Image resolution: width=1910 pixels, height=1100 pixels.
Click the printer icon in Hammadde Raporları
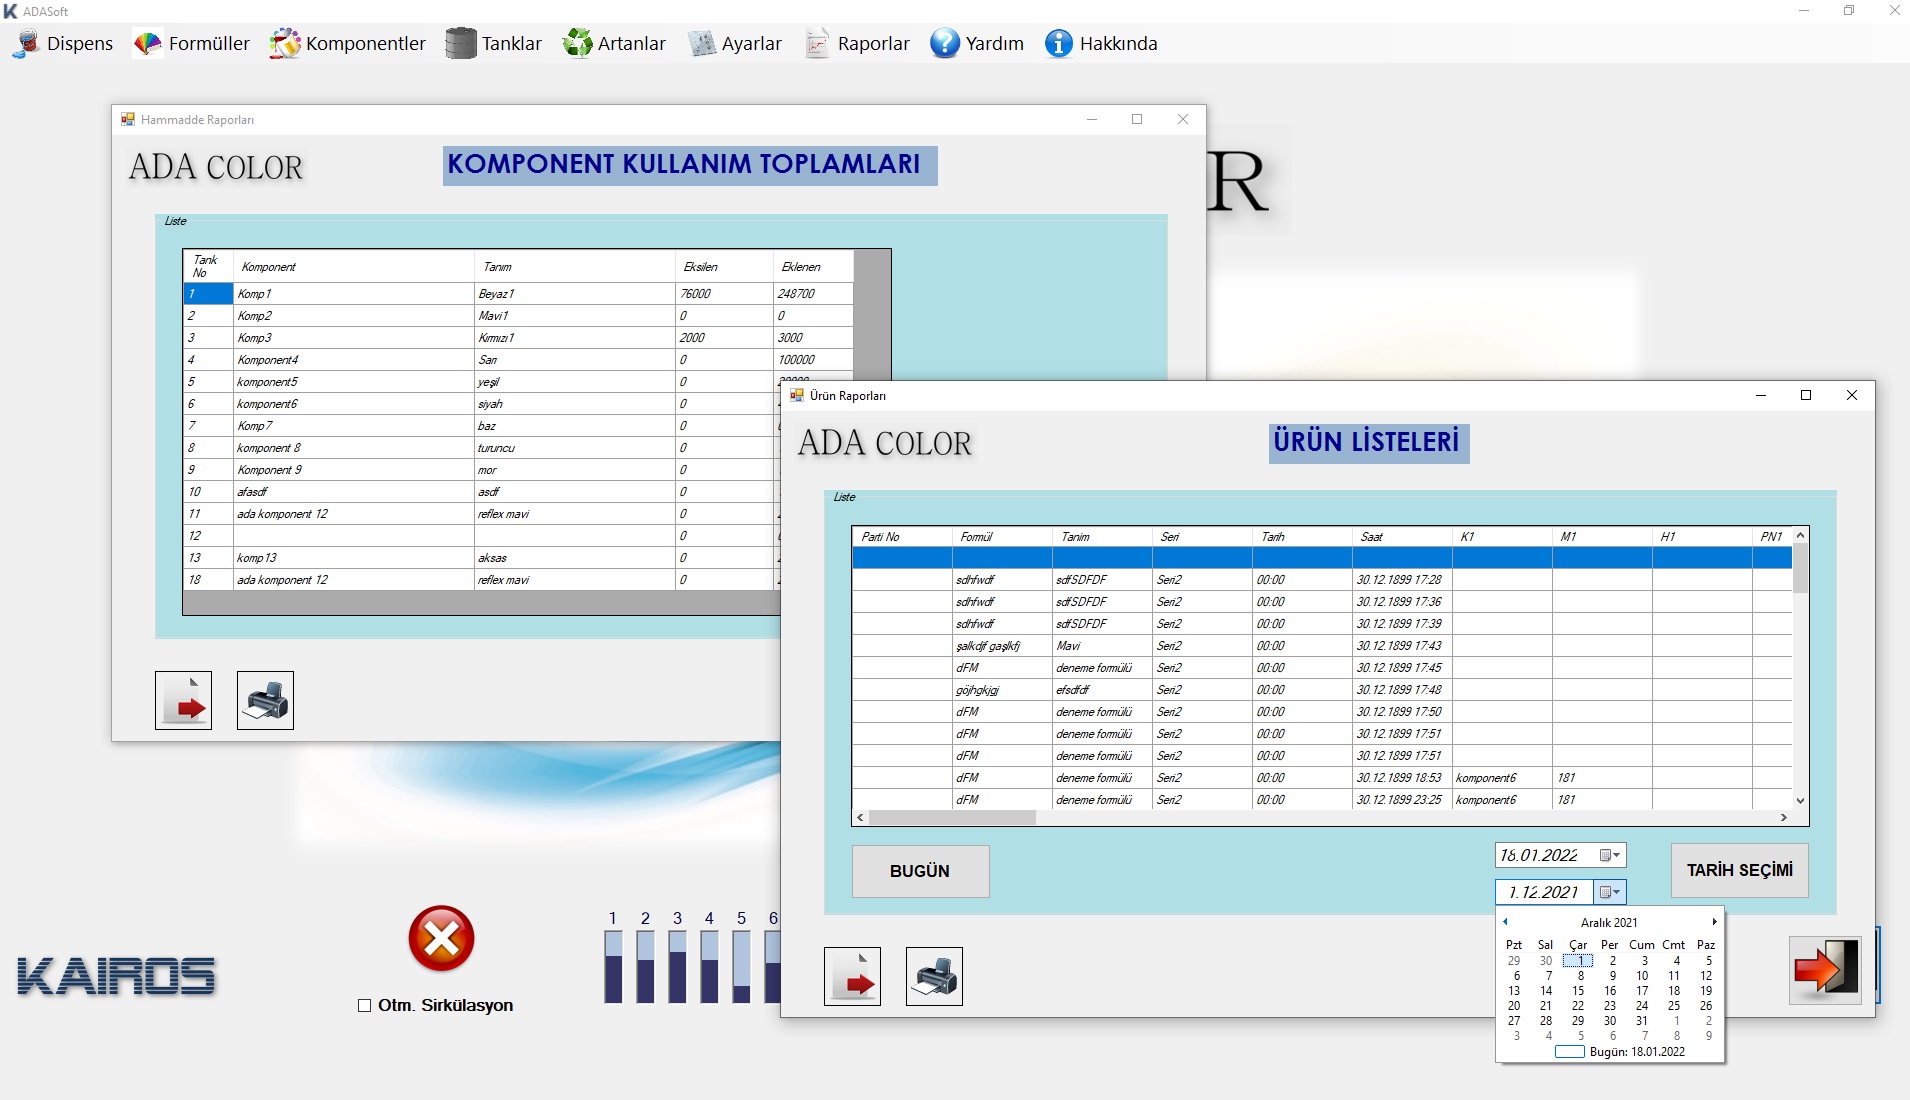[x=265, y=700]
